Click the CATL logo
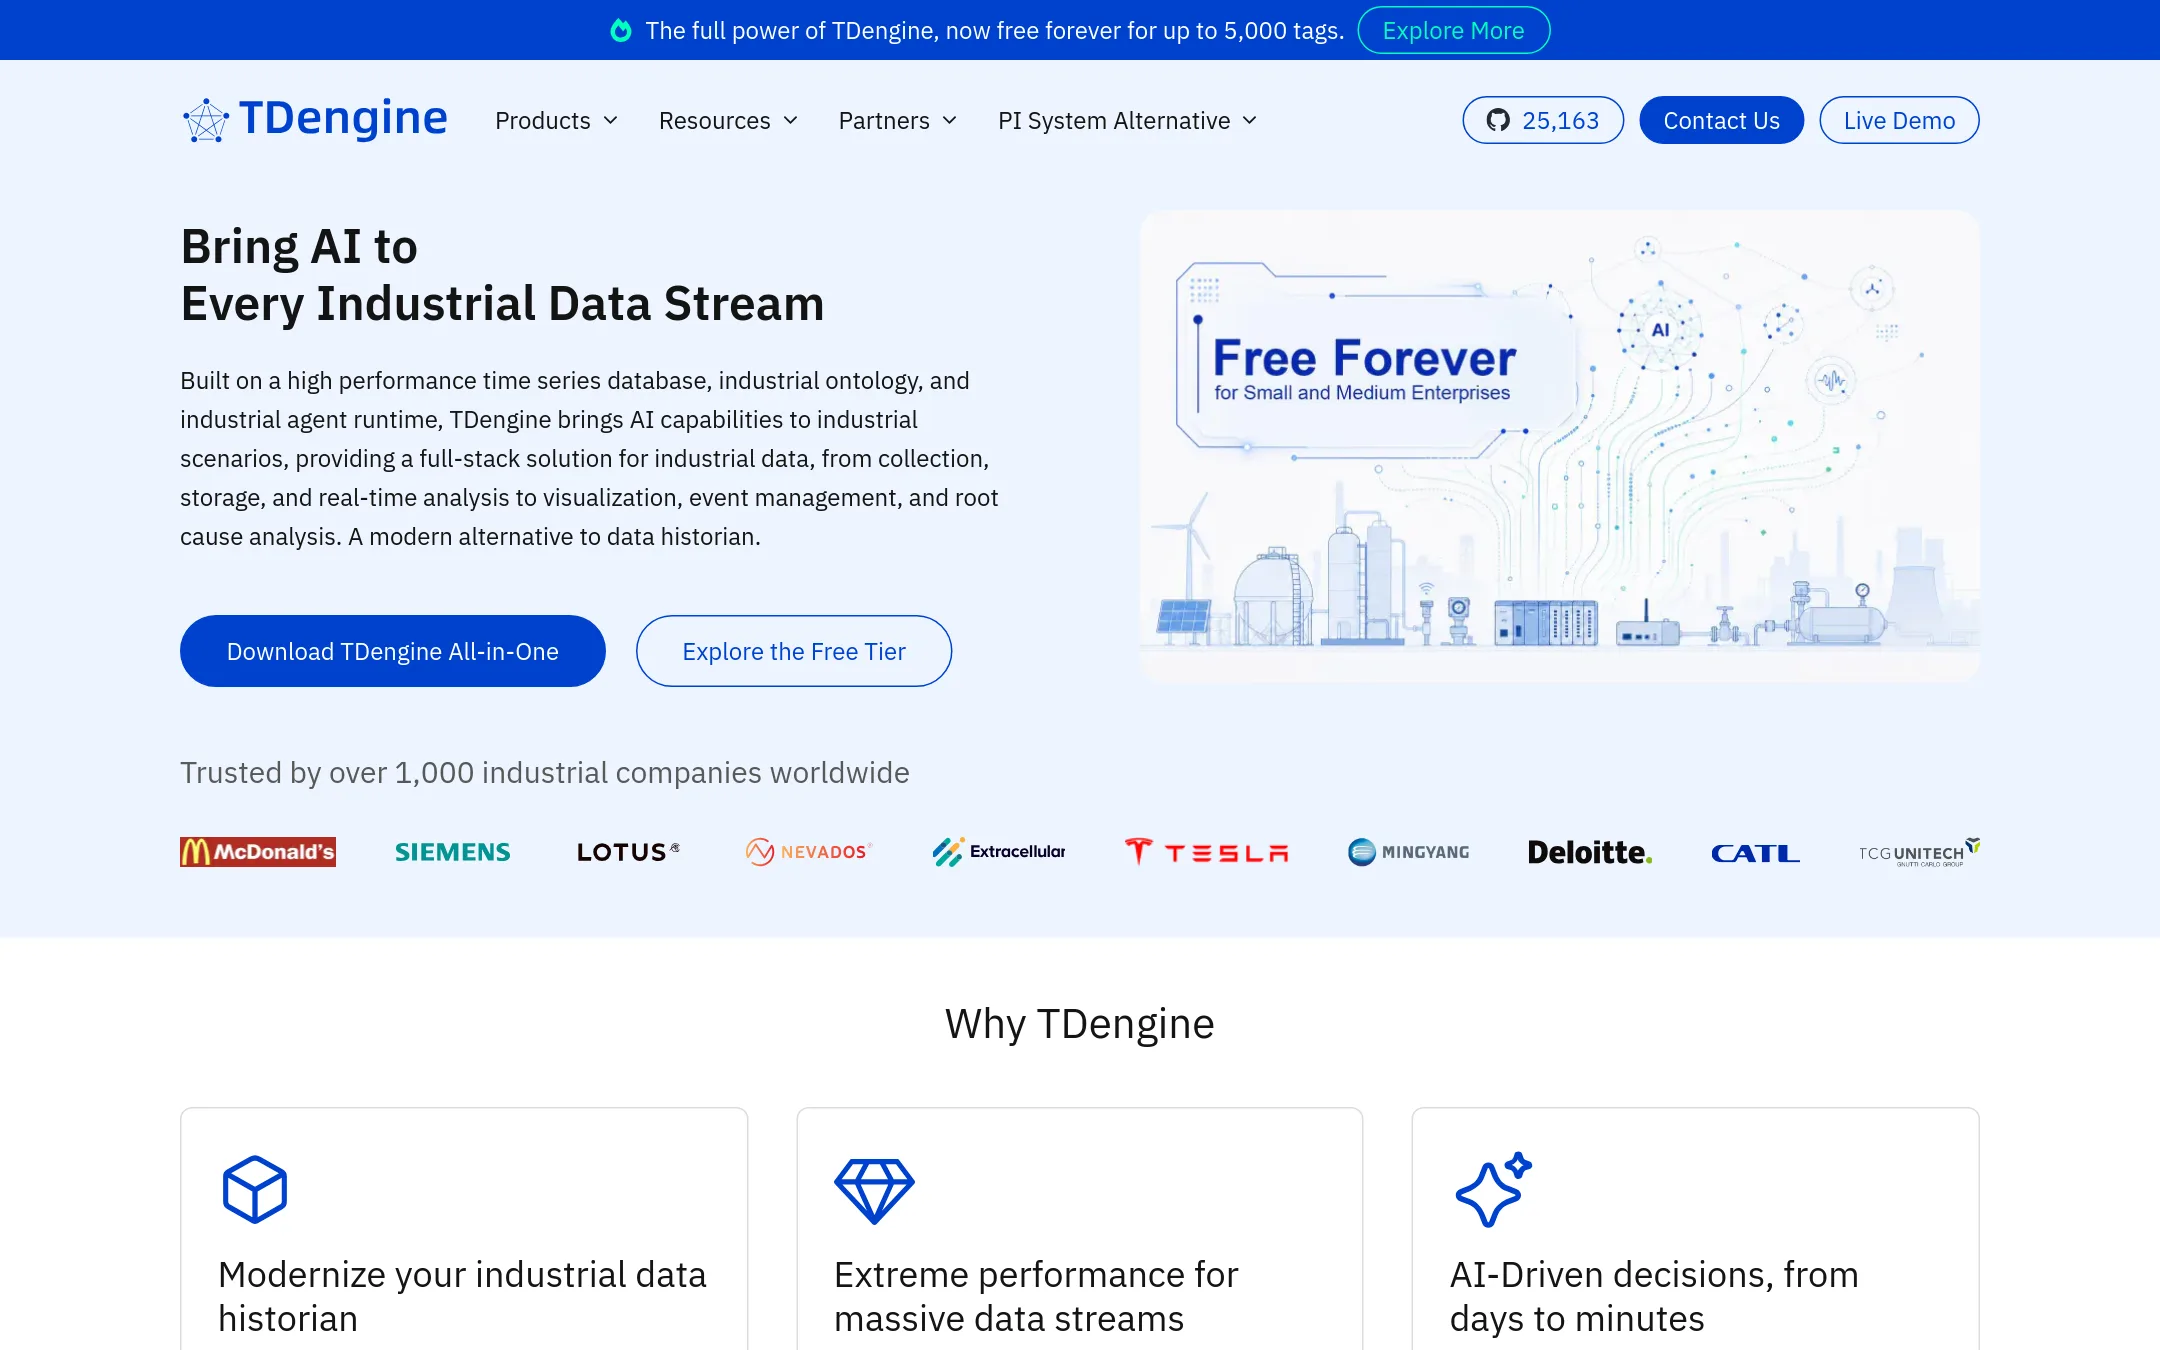The height and width of the screenshot is (1350, 2160). pyautogui.click(x=1755, y=853)
